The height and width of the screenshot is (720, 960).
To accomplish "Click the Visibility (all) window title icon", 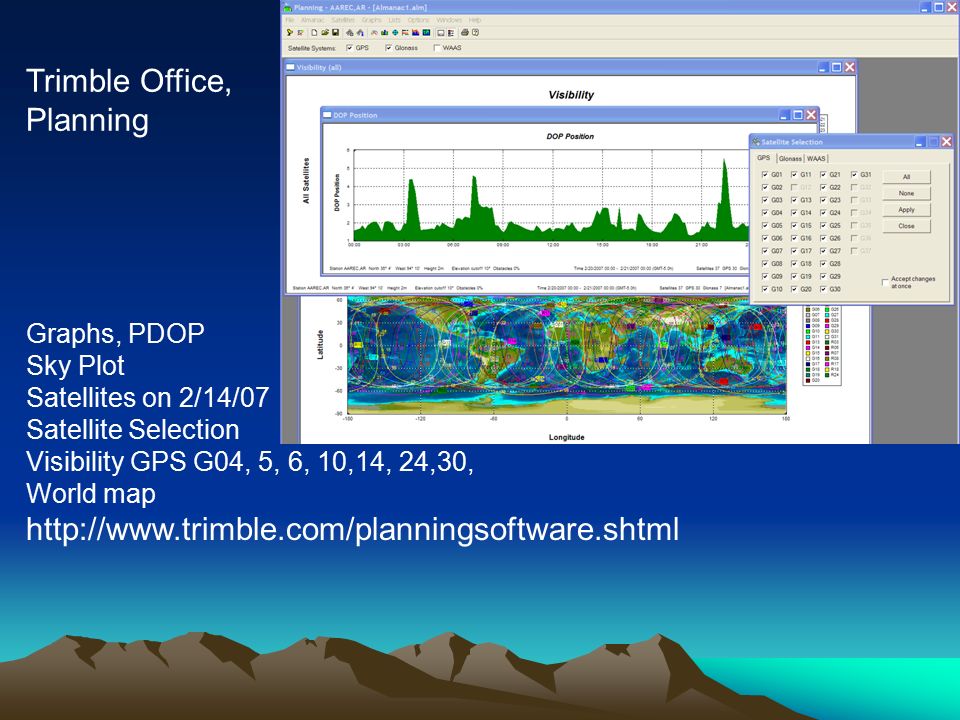I will click(x=291, y=67).
